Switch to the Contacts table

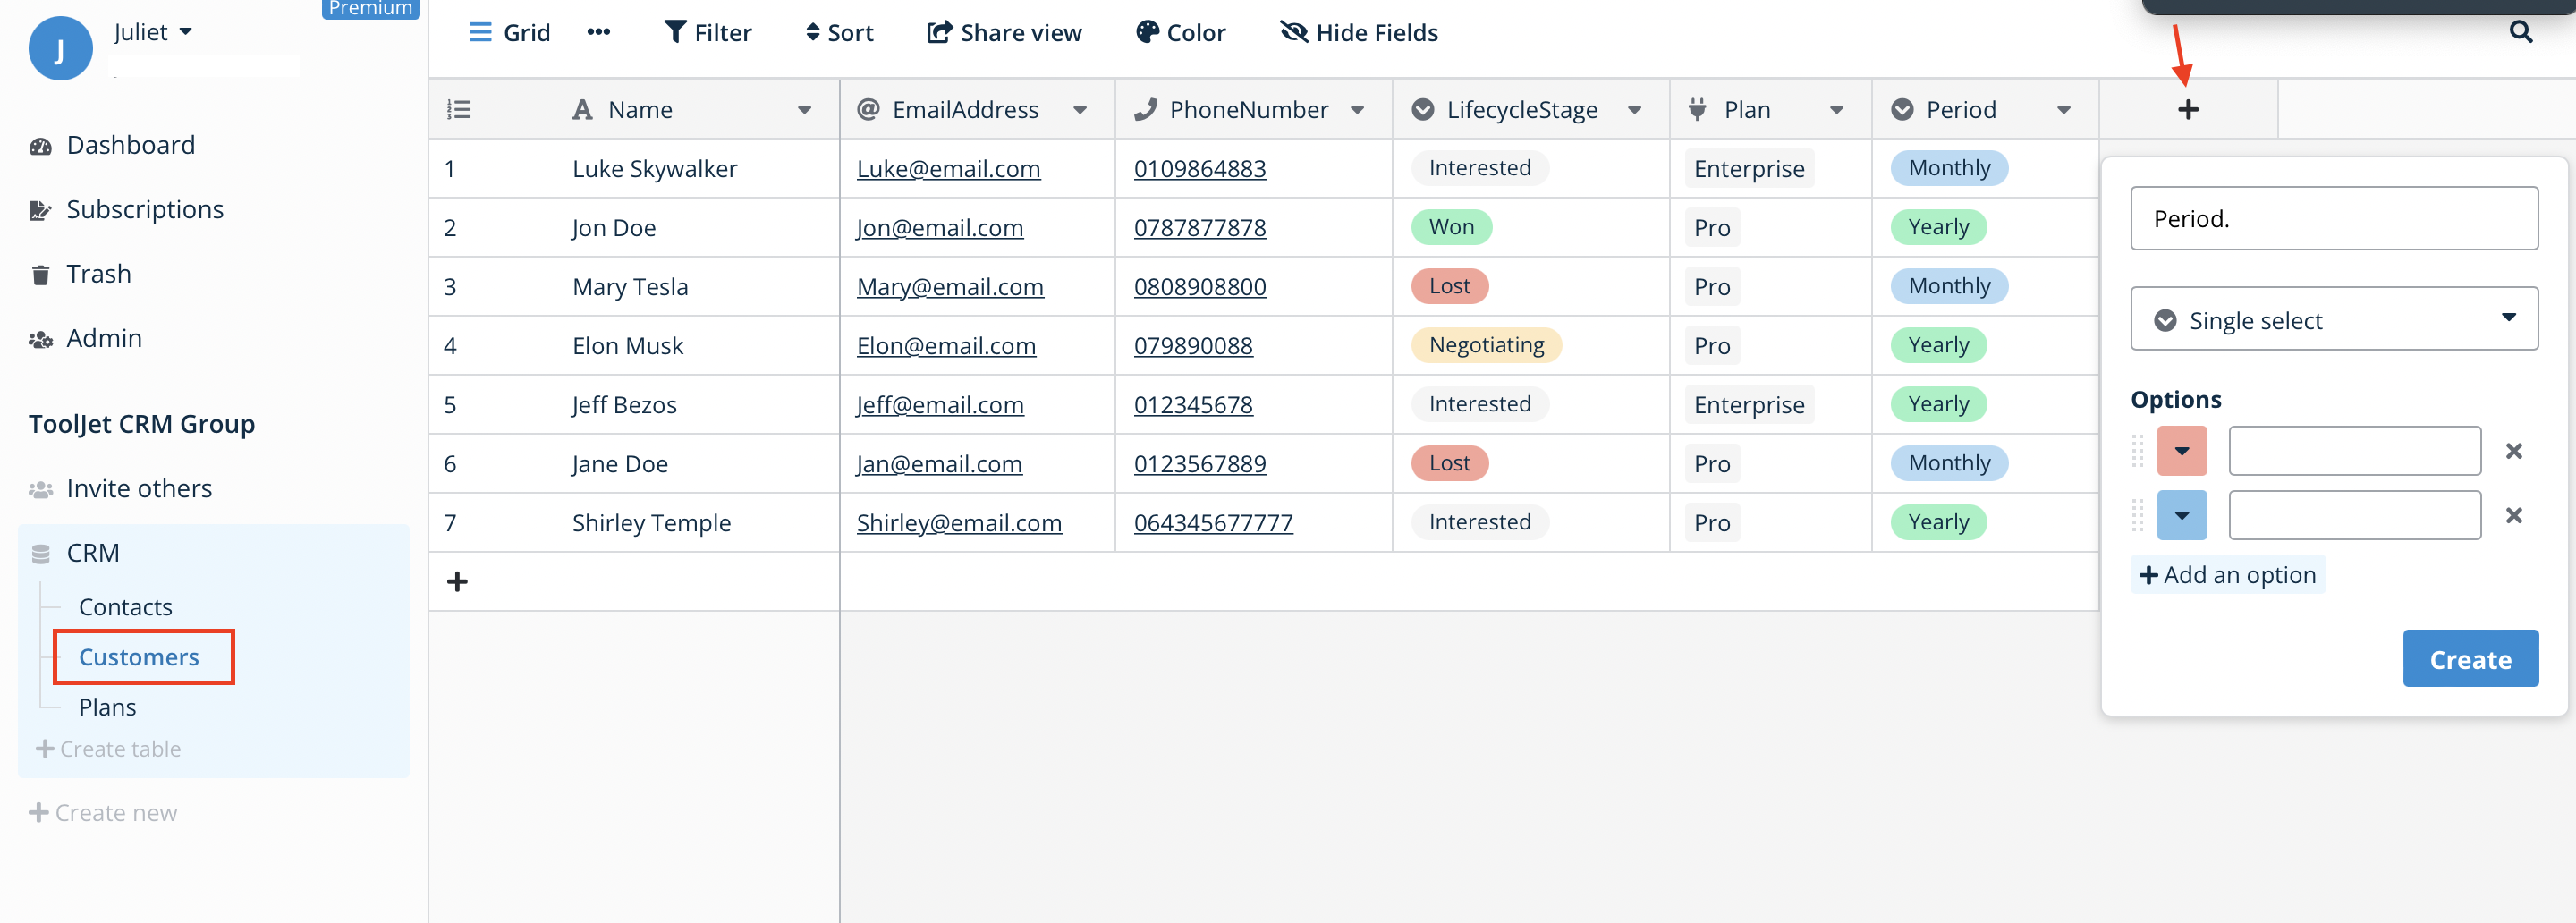pyautogui.click(x=125, y=606)
